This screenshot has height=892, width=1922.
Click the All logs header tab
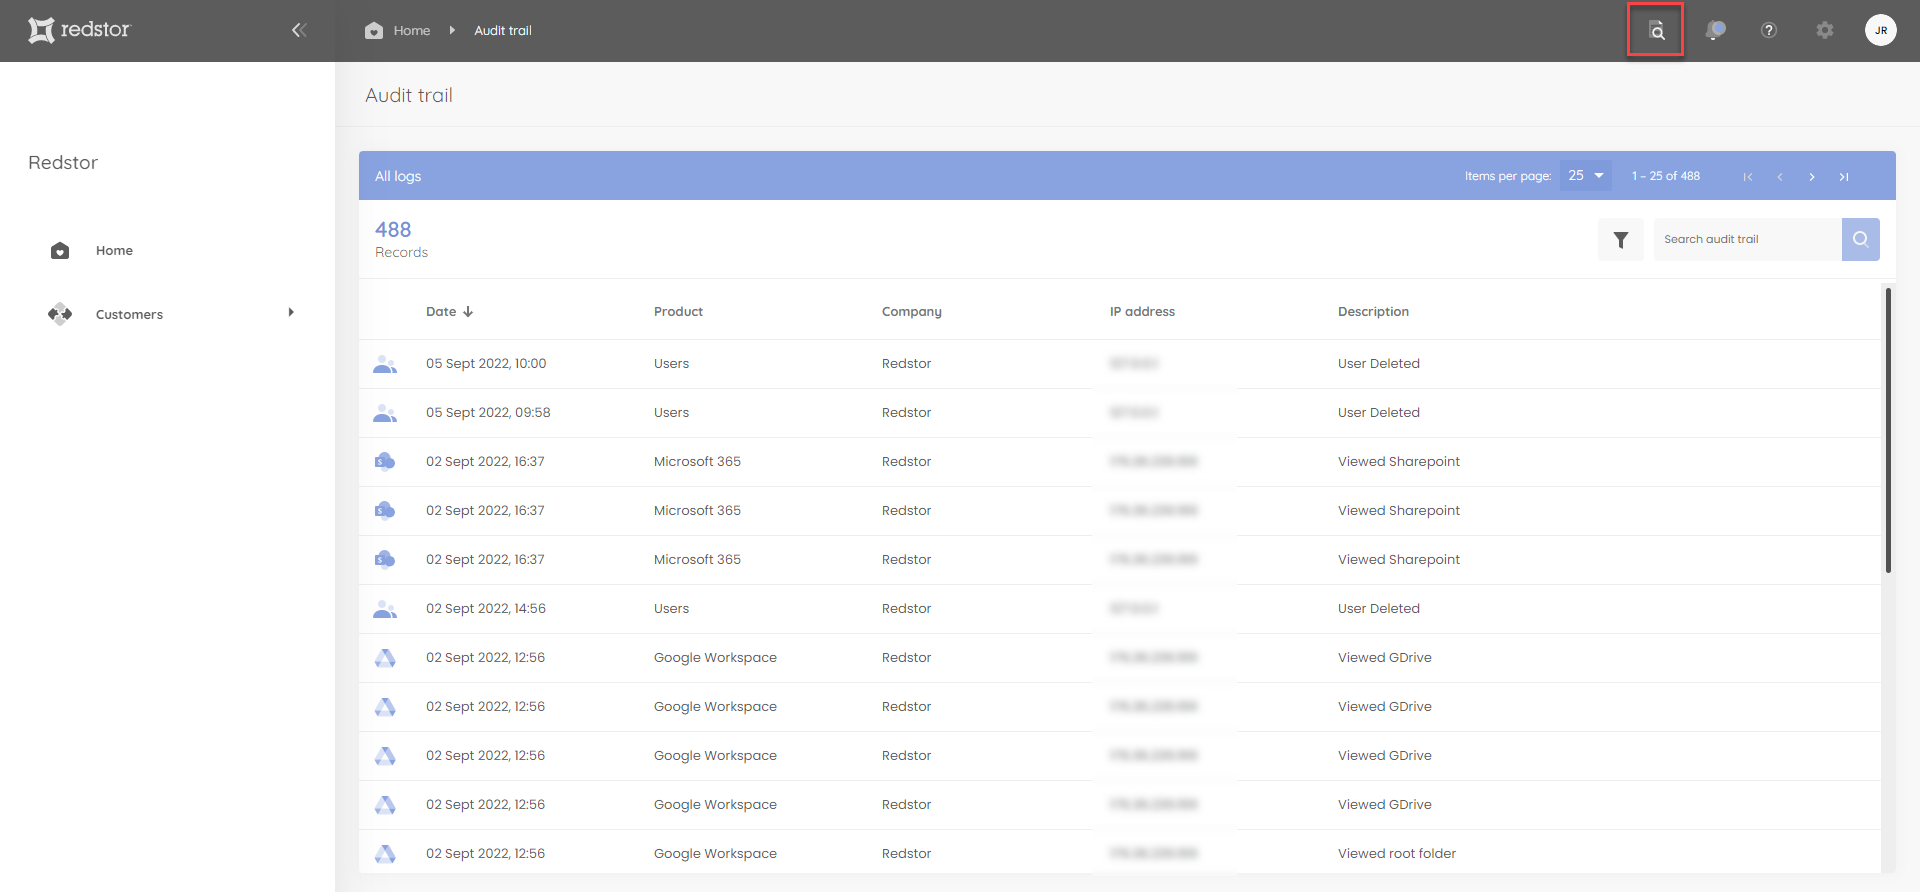click(x=398, y=176)
